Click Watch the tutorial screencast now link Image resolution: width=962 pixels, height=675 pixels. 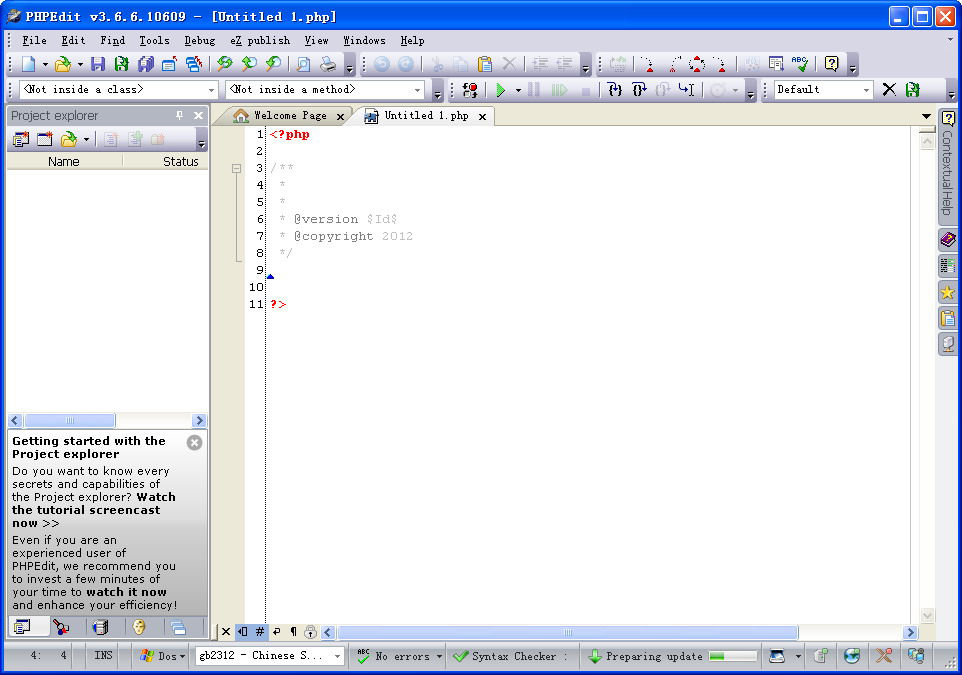point(94,510)
